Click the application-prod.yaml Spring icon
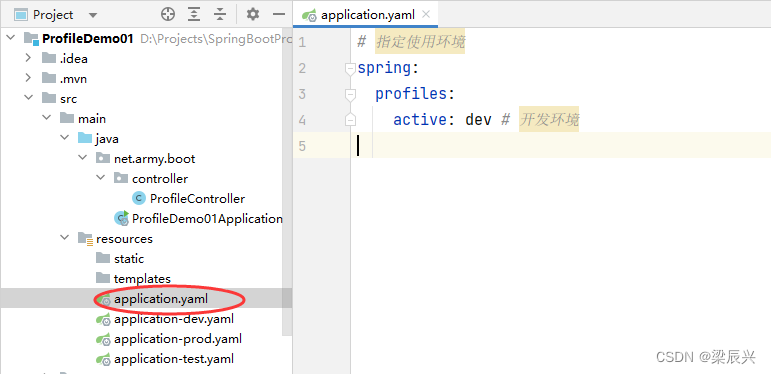This screenshot has width=771, height=374. pos(103,339)
